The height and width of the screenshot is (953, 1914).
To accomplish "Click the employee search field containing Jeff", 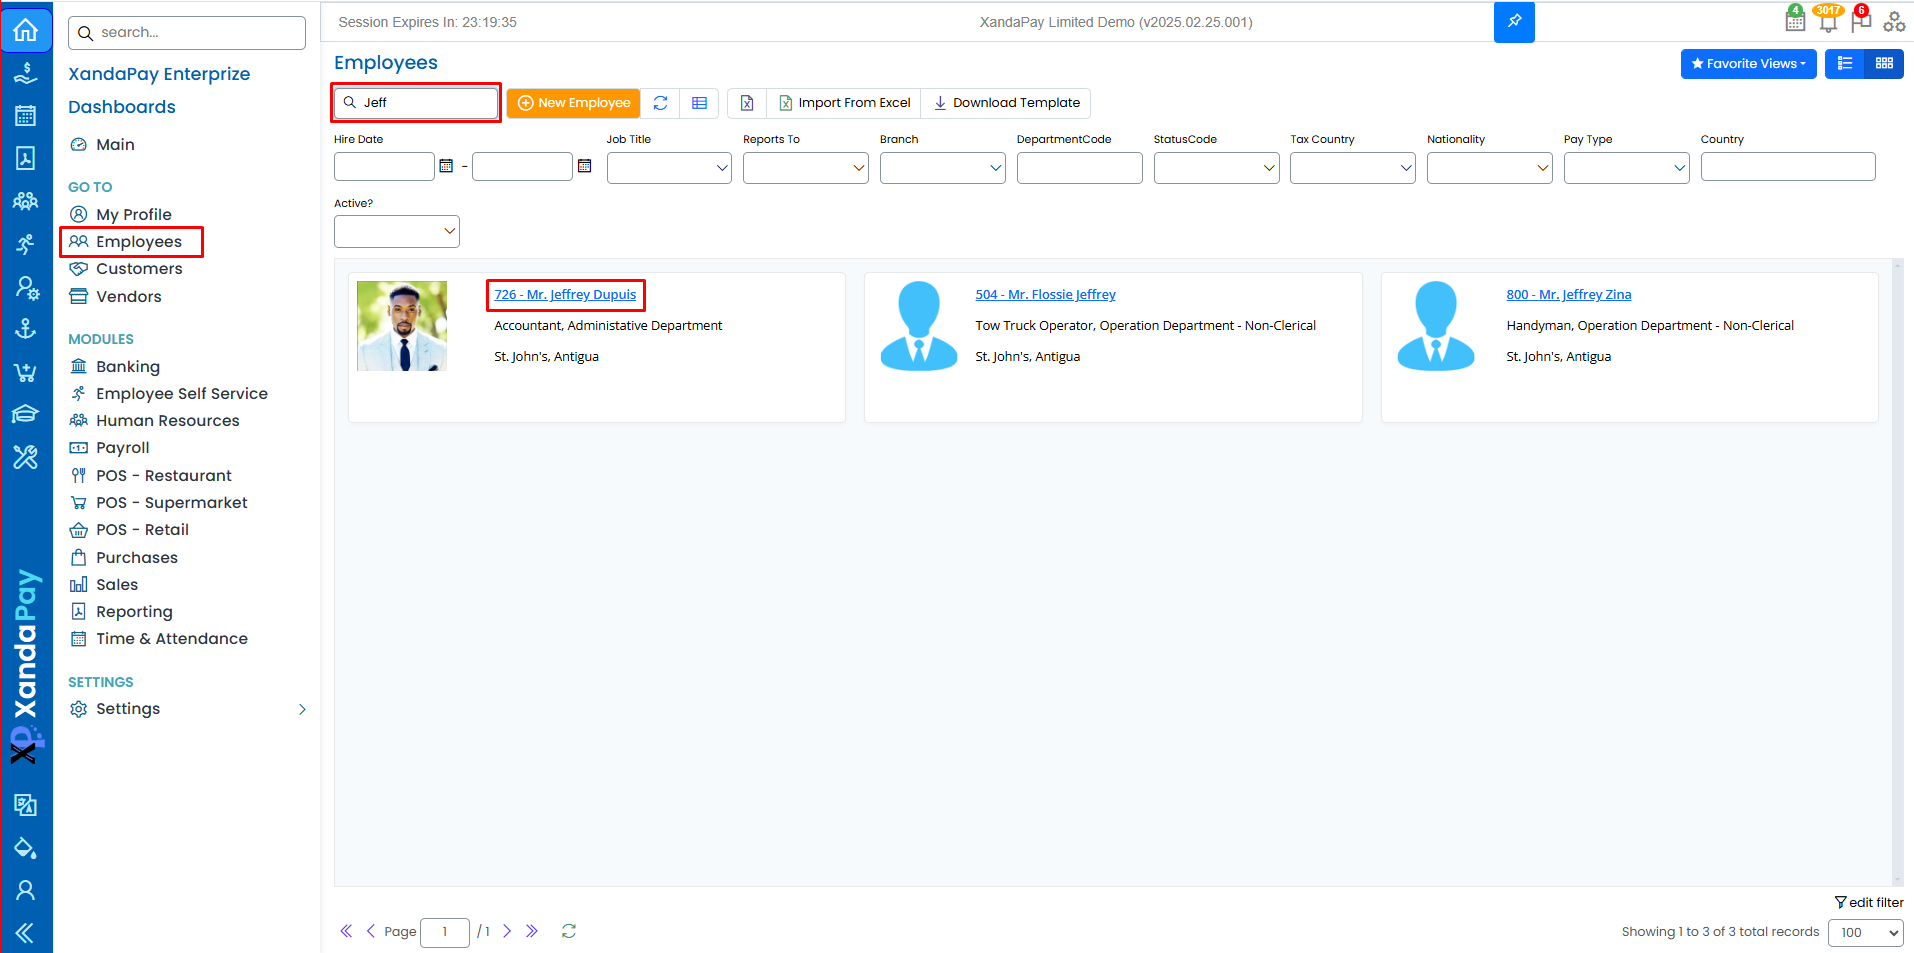I will click(416, 103).
